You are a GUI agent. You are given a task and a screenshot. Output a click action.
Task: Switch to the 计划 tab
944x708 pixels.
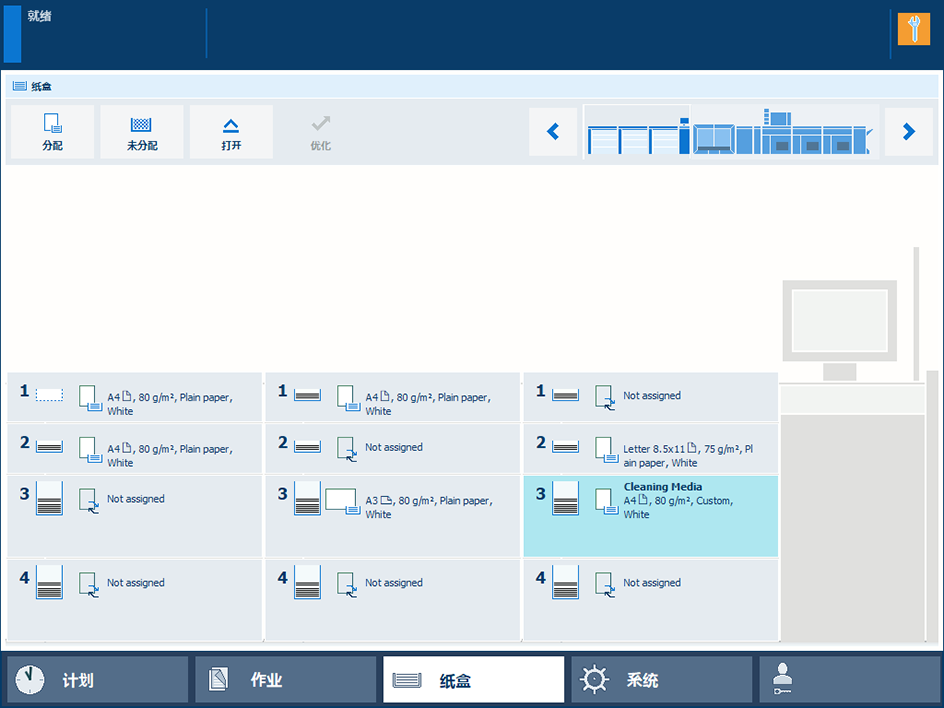(97, 680)
